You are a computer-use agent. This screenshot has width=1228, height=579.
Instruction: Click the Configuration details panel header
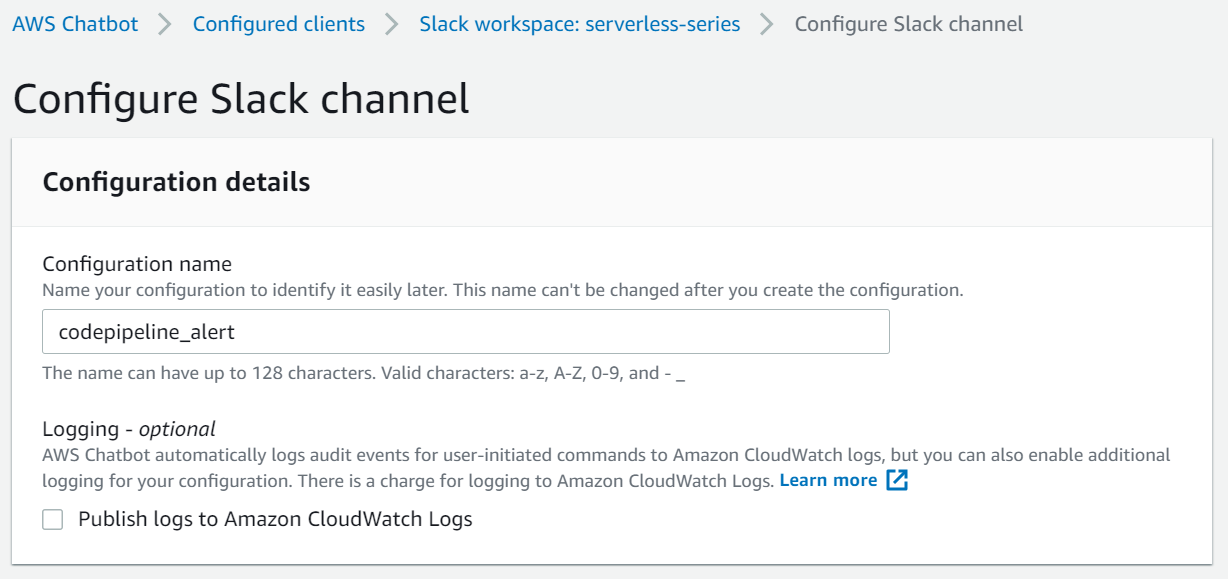(x=176, y=182)
